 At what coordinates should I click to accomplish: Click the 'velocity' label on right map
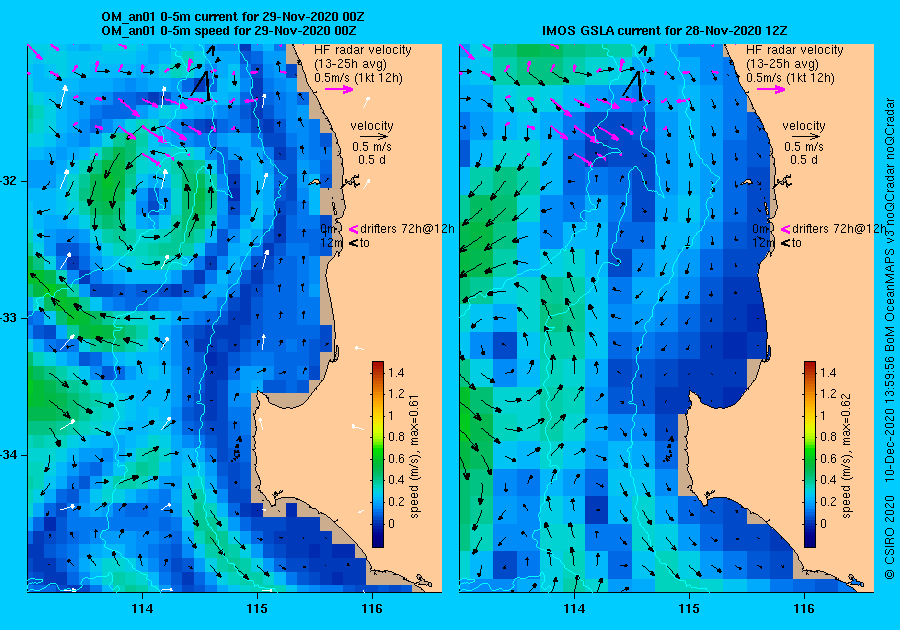pos(804,126)
